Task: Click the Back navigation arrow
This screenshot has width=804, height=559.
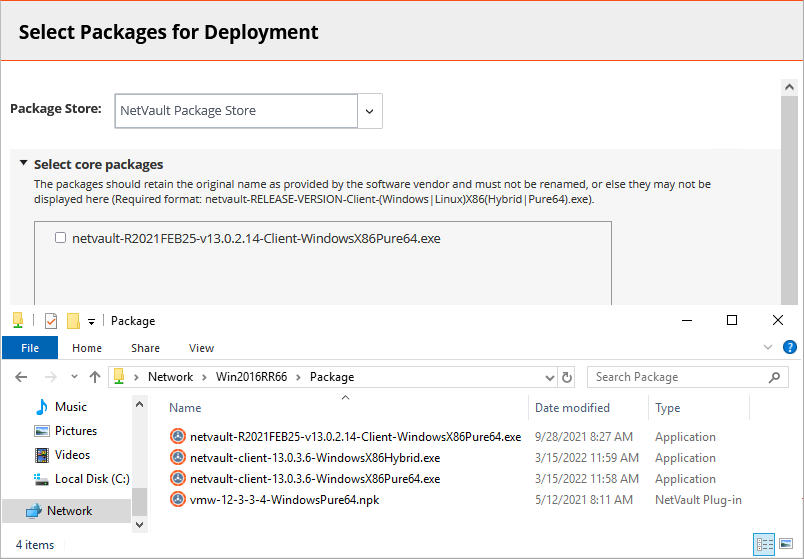Action: coord(21,377)
